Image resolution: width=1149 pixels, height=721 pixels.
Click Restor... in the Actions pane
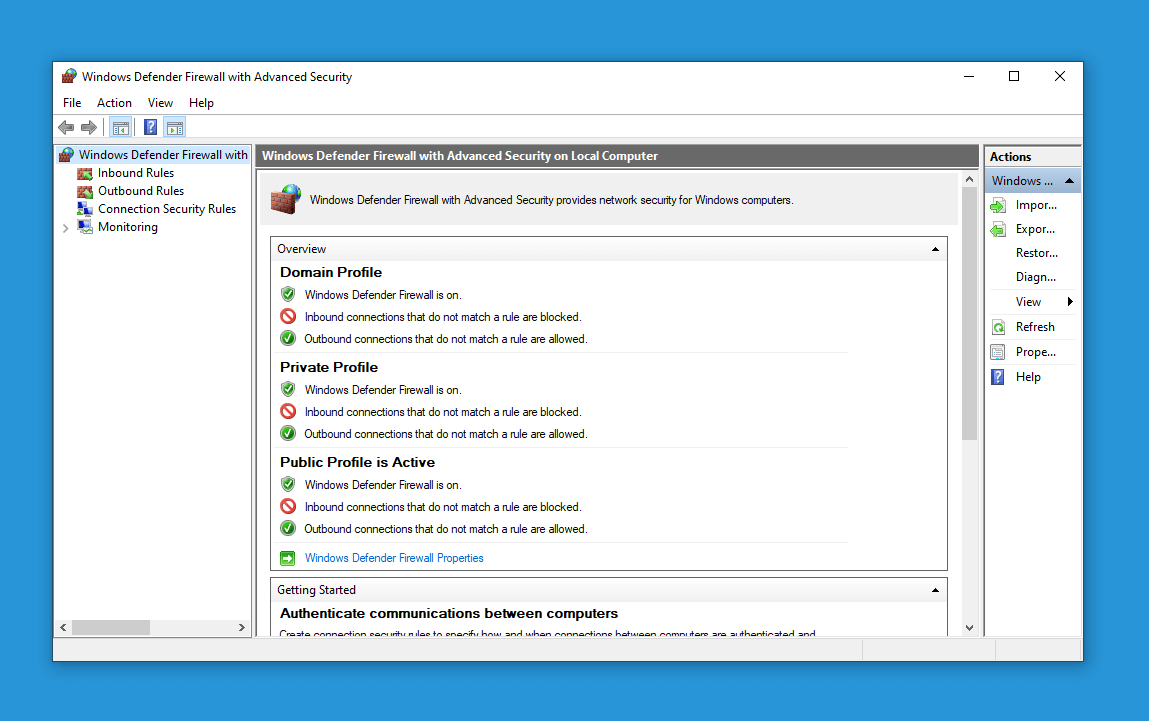1037,254
